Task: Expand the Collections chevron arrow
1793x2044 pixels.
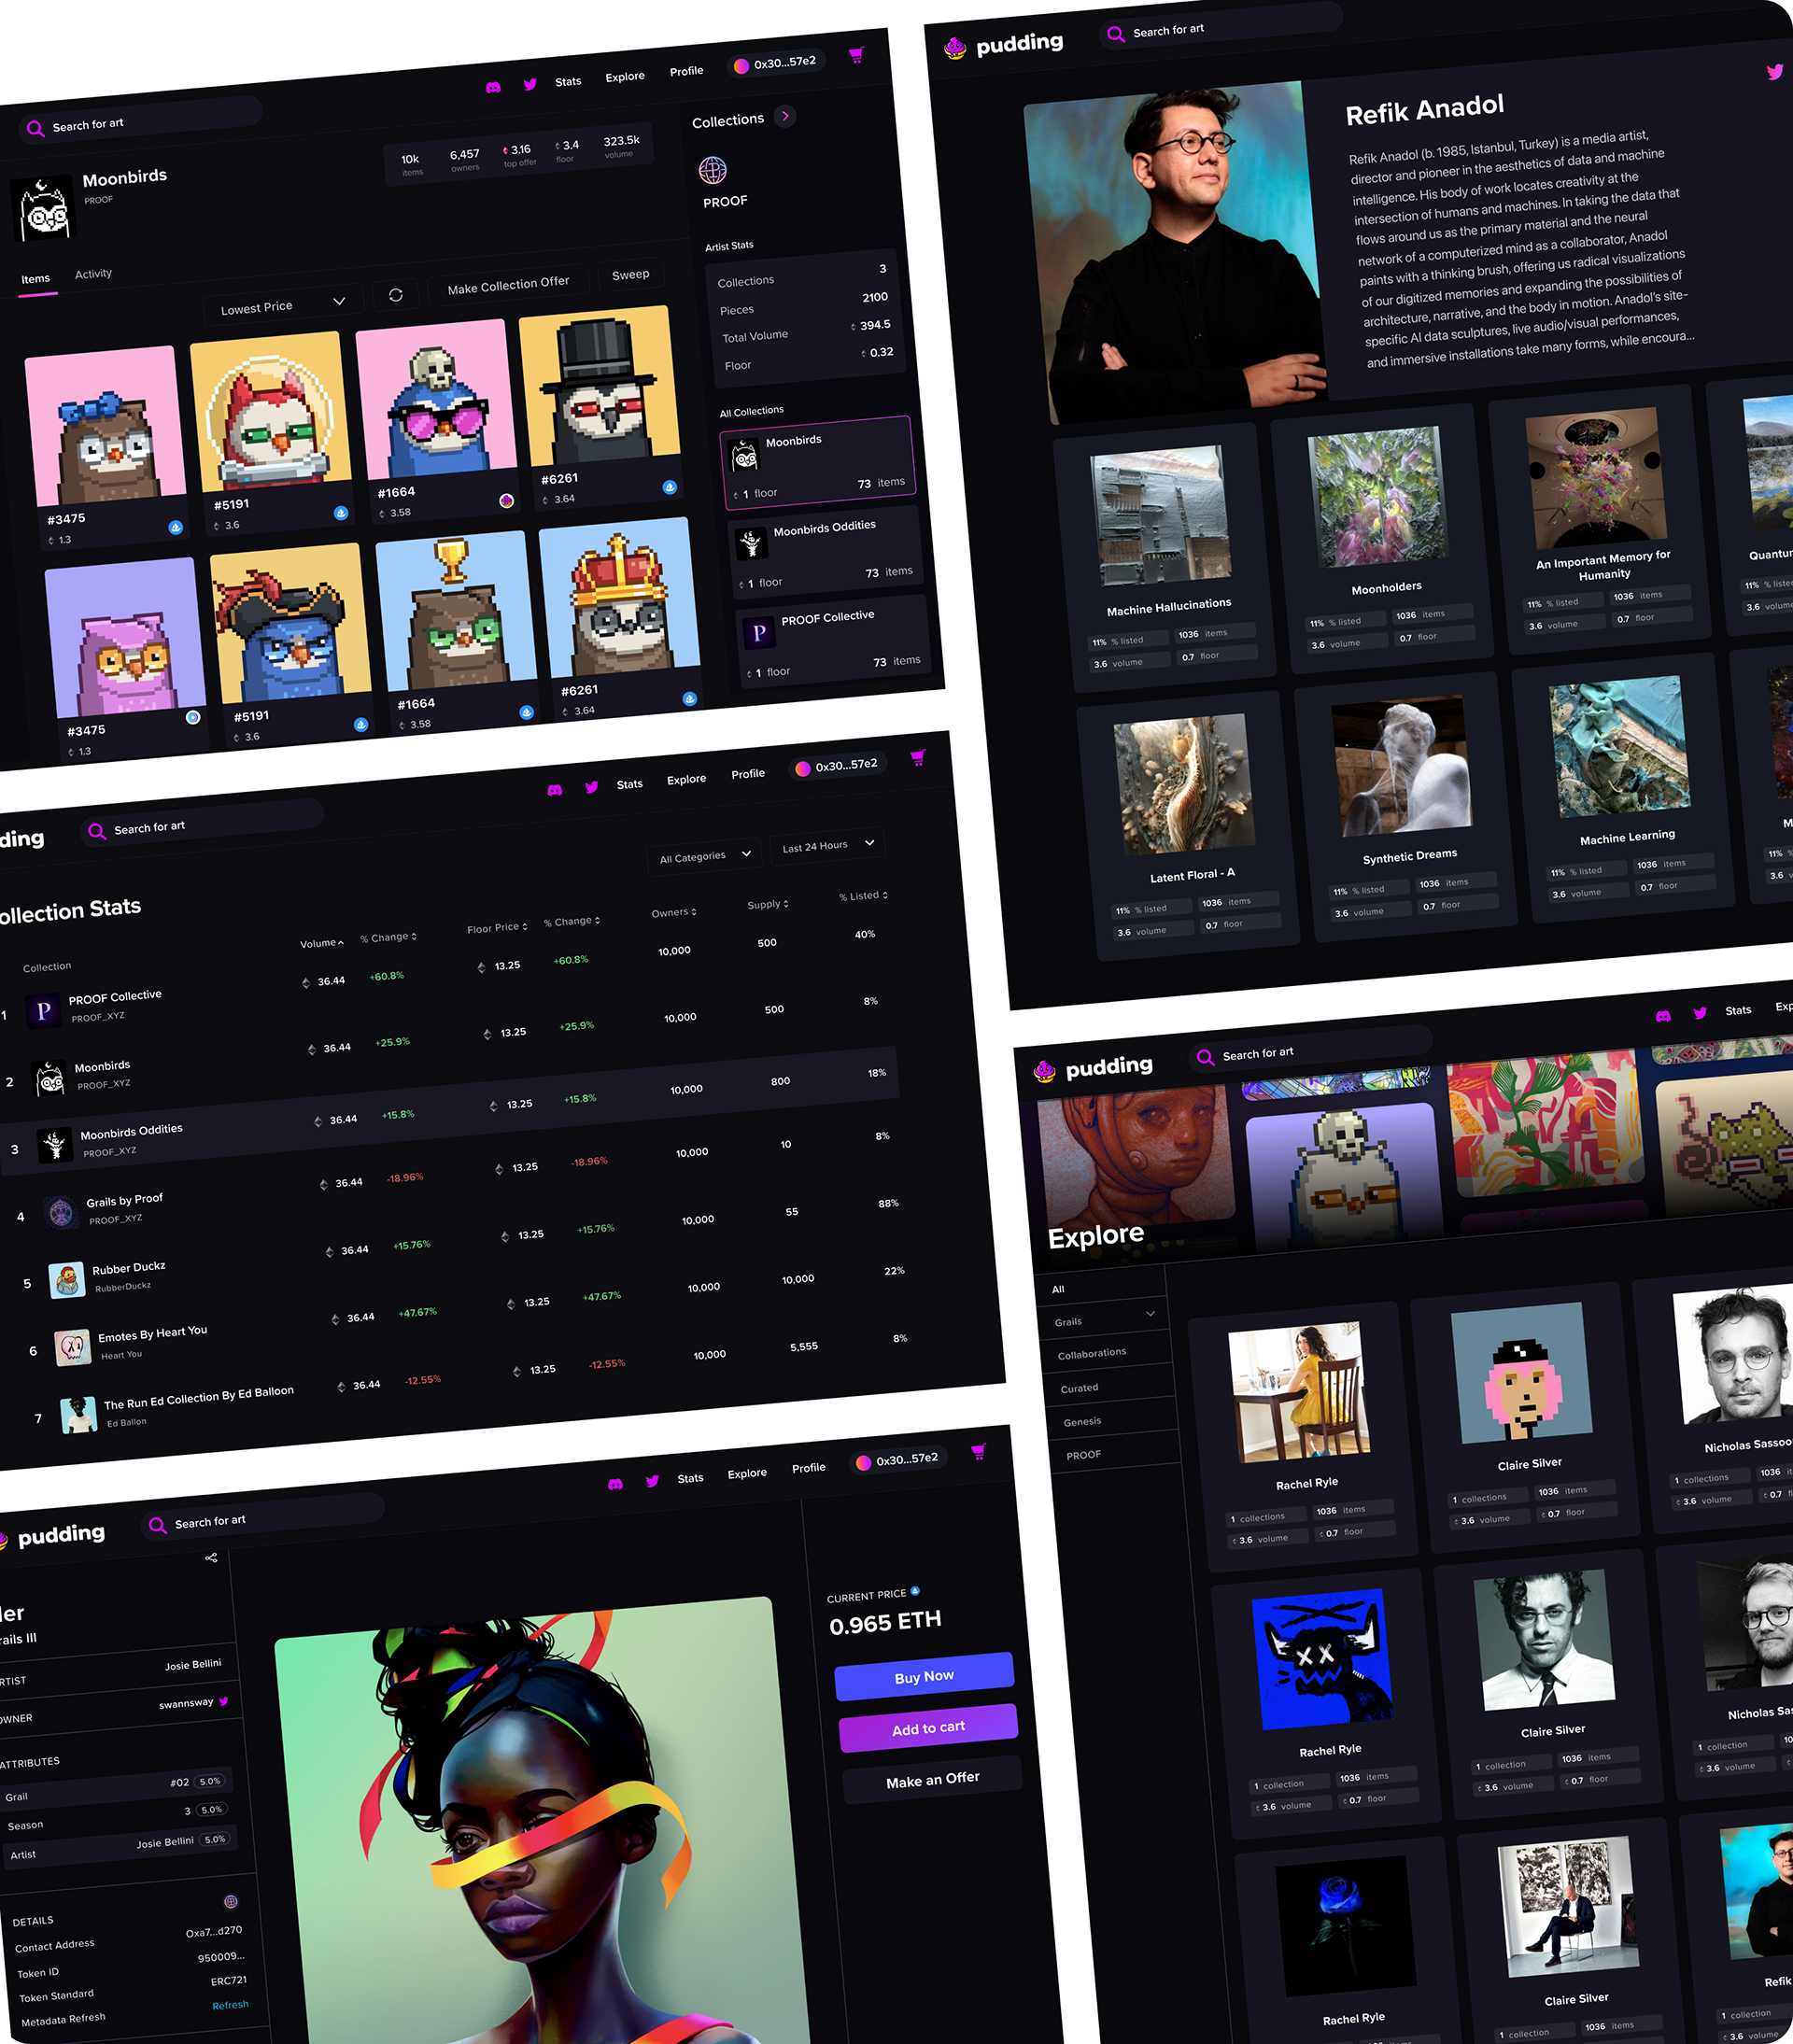Action: coord(785,116)
